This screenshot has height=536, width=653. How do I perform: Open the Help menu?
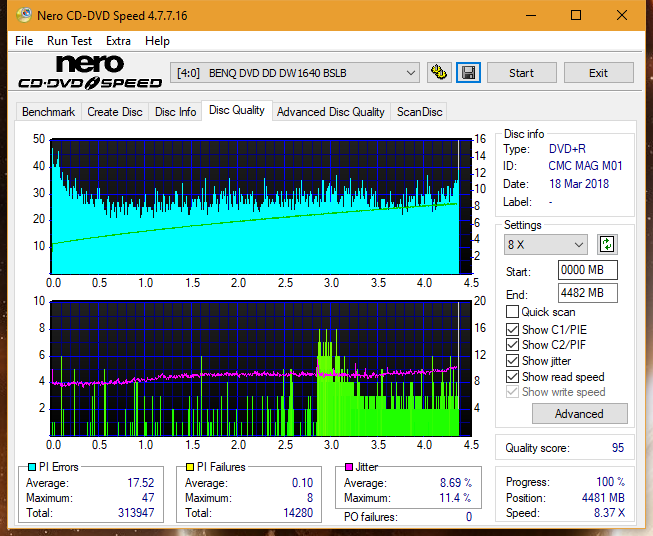[x=157, y=41]
